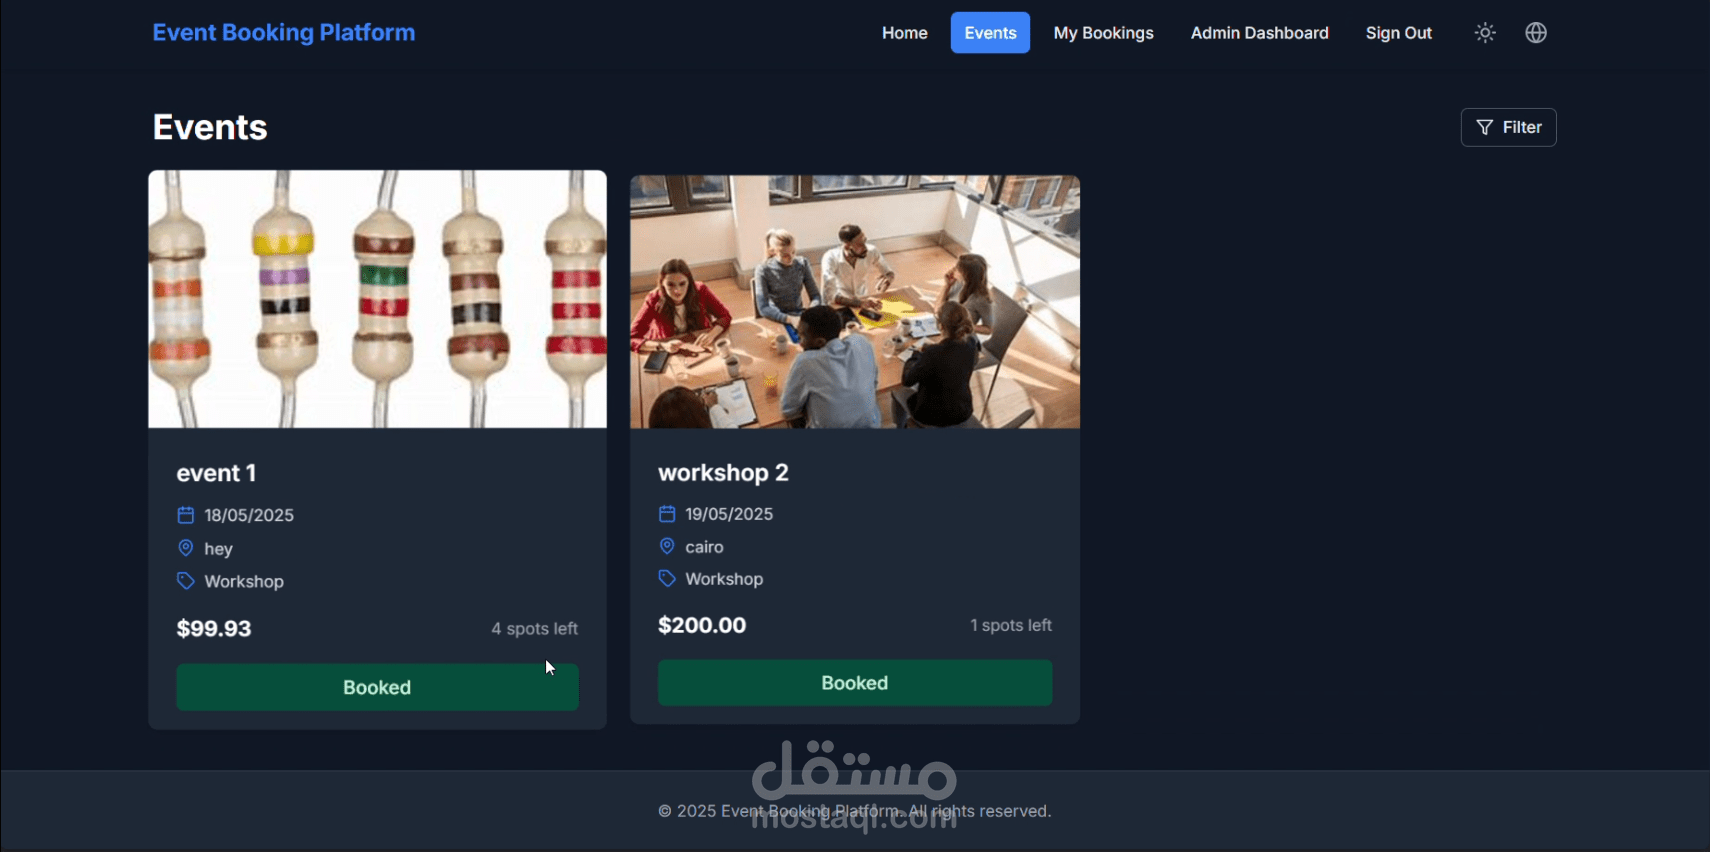Image resolution: width=1710 pixels, height=852 pixels.
Task: Click the Booked button for event 1
Action: point(377,687)
